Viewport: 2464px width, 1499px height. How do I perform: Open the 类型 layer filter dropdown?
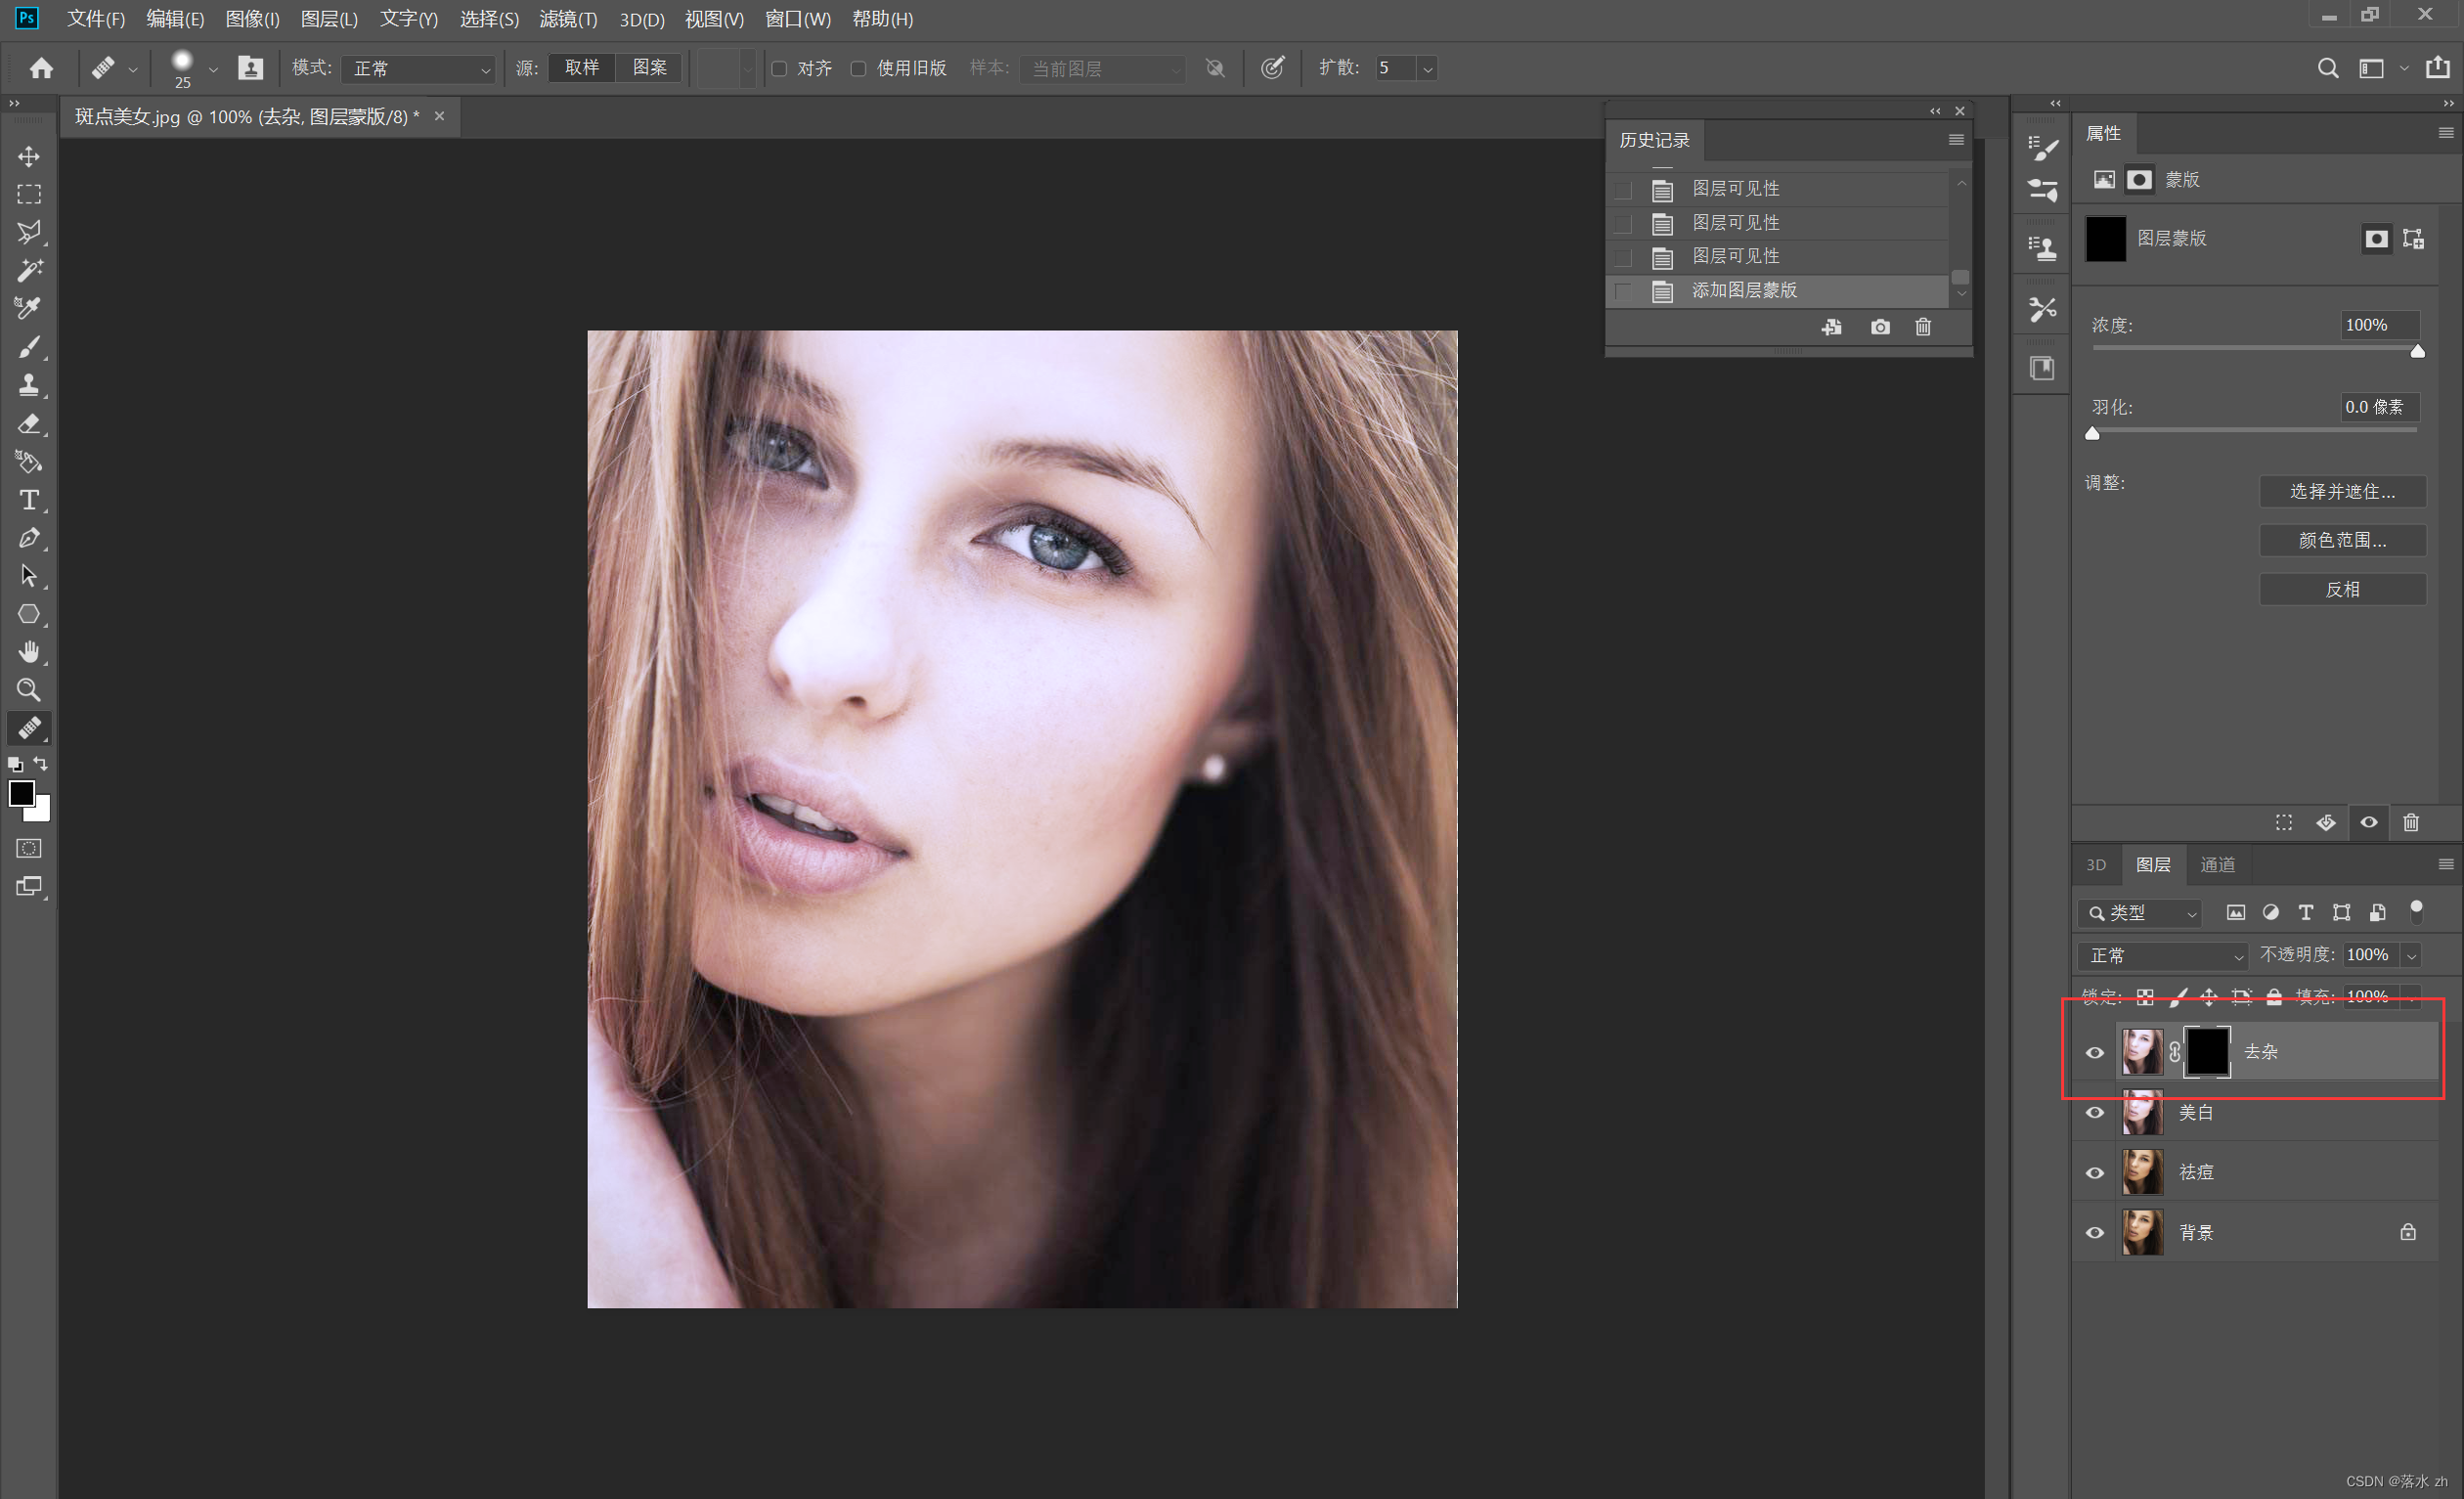[x=2141, y=913]
